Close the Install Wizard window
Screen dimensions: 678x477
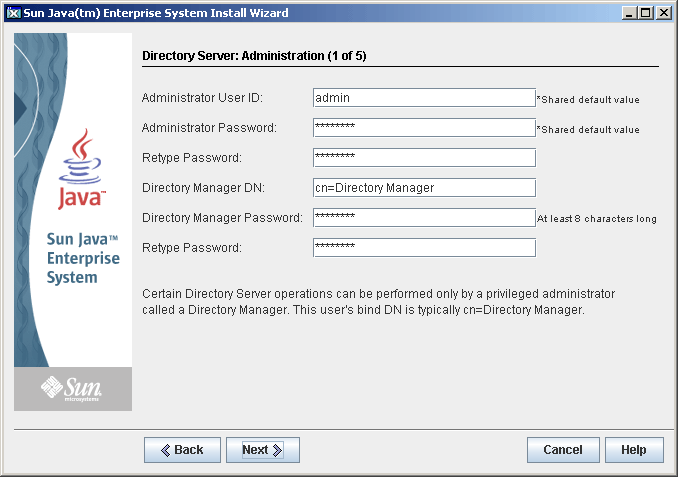(663, 13)
